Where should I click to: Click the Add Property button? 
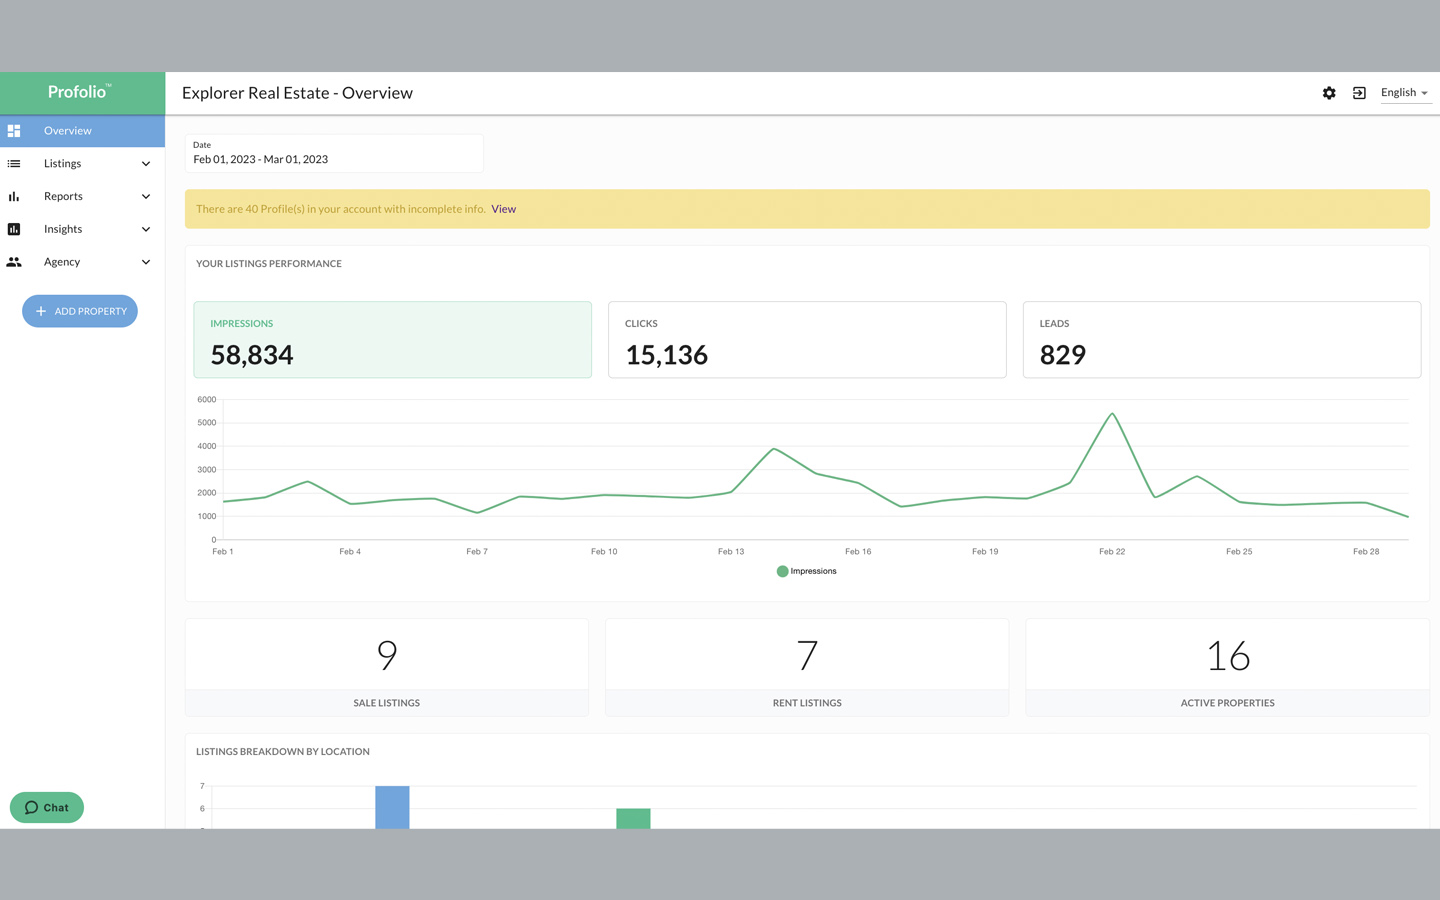(x=80, y=311)
